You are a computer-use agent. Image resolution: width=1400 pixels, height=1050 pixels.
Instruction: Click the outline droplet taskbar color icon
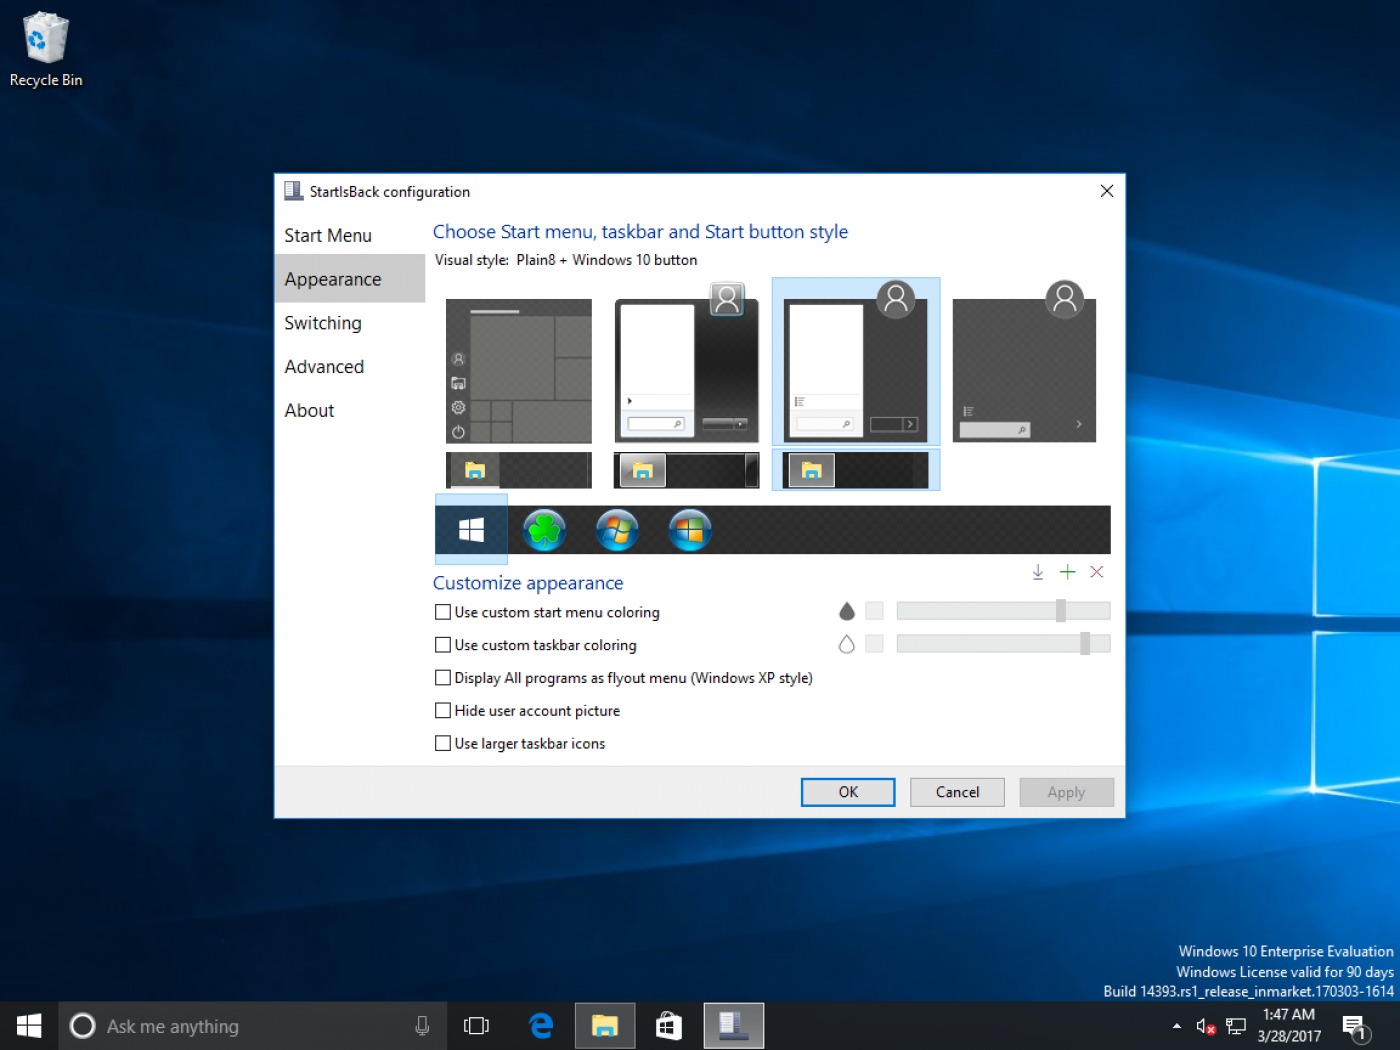(847, 644)
